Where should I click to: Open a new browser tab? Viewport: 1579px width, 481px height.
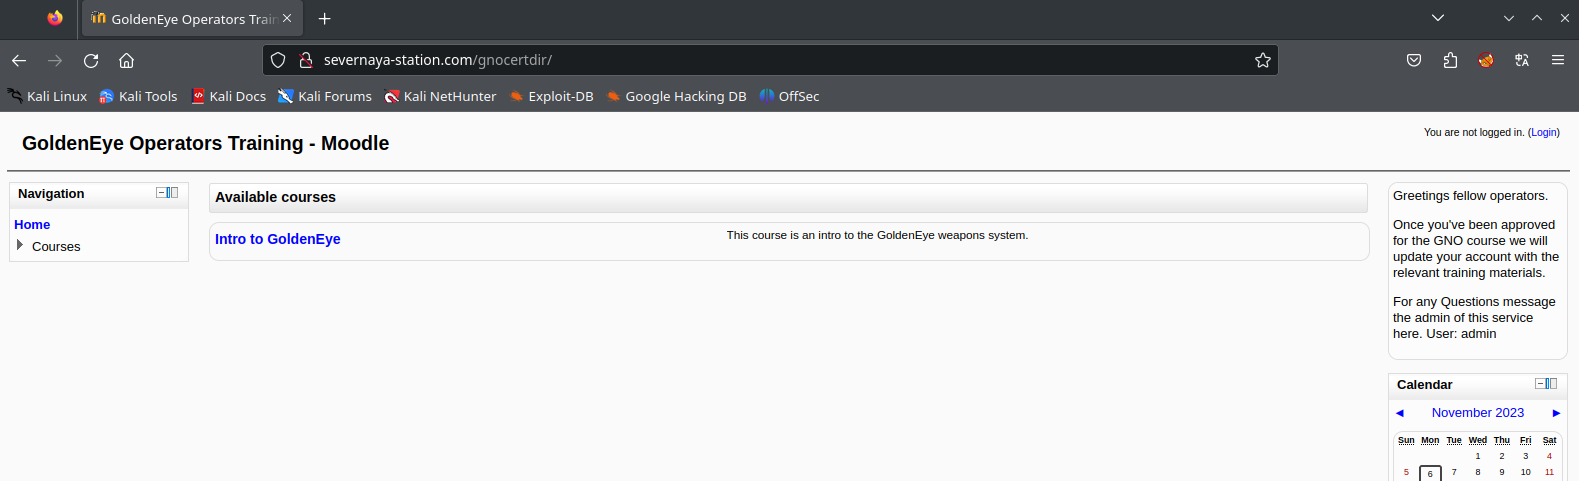pyautogui.click(x=324, y=19)
